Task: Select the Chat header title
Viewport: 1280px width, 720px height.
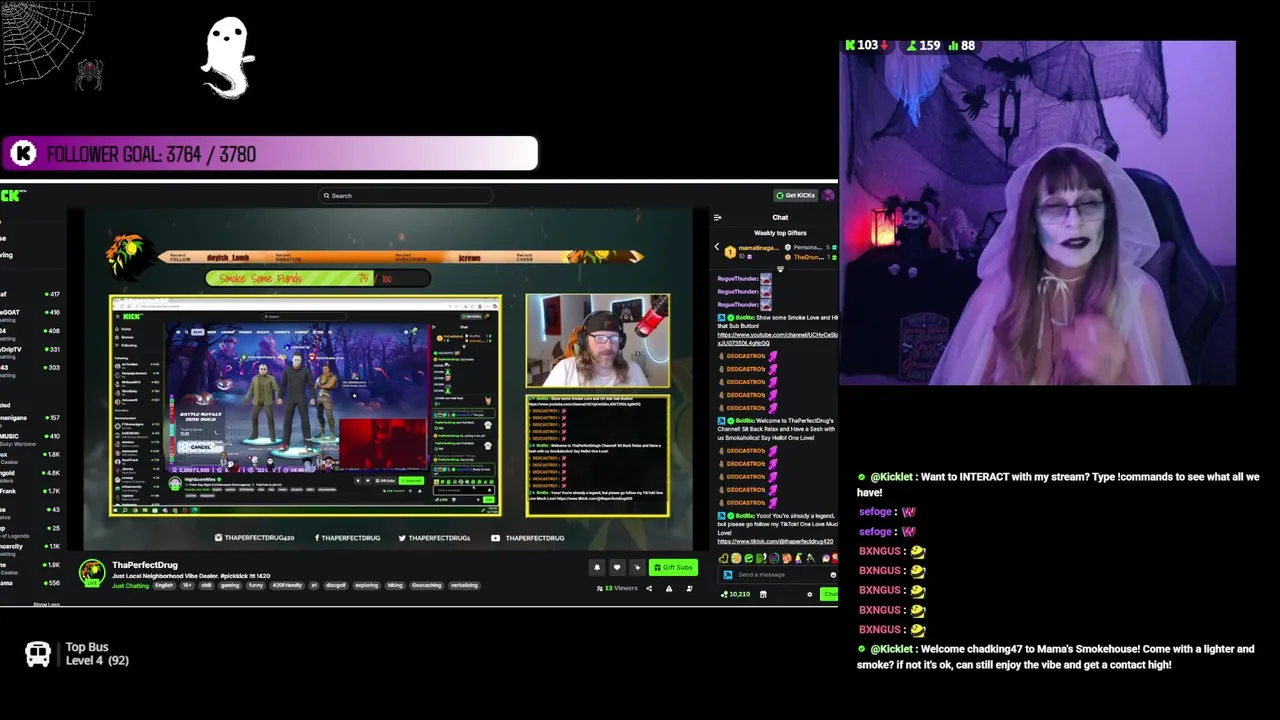Action: point(780,217)
